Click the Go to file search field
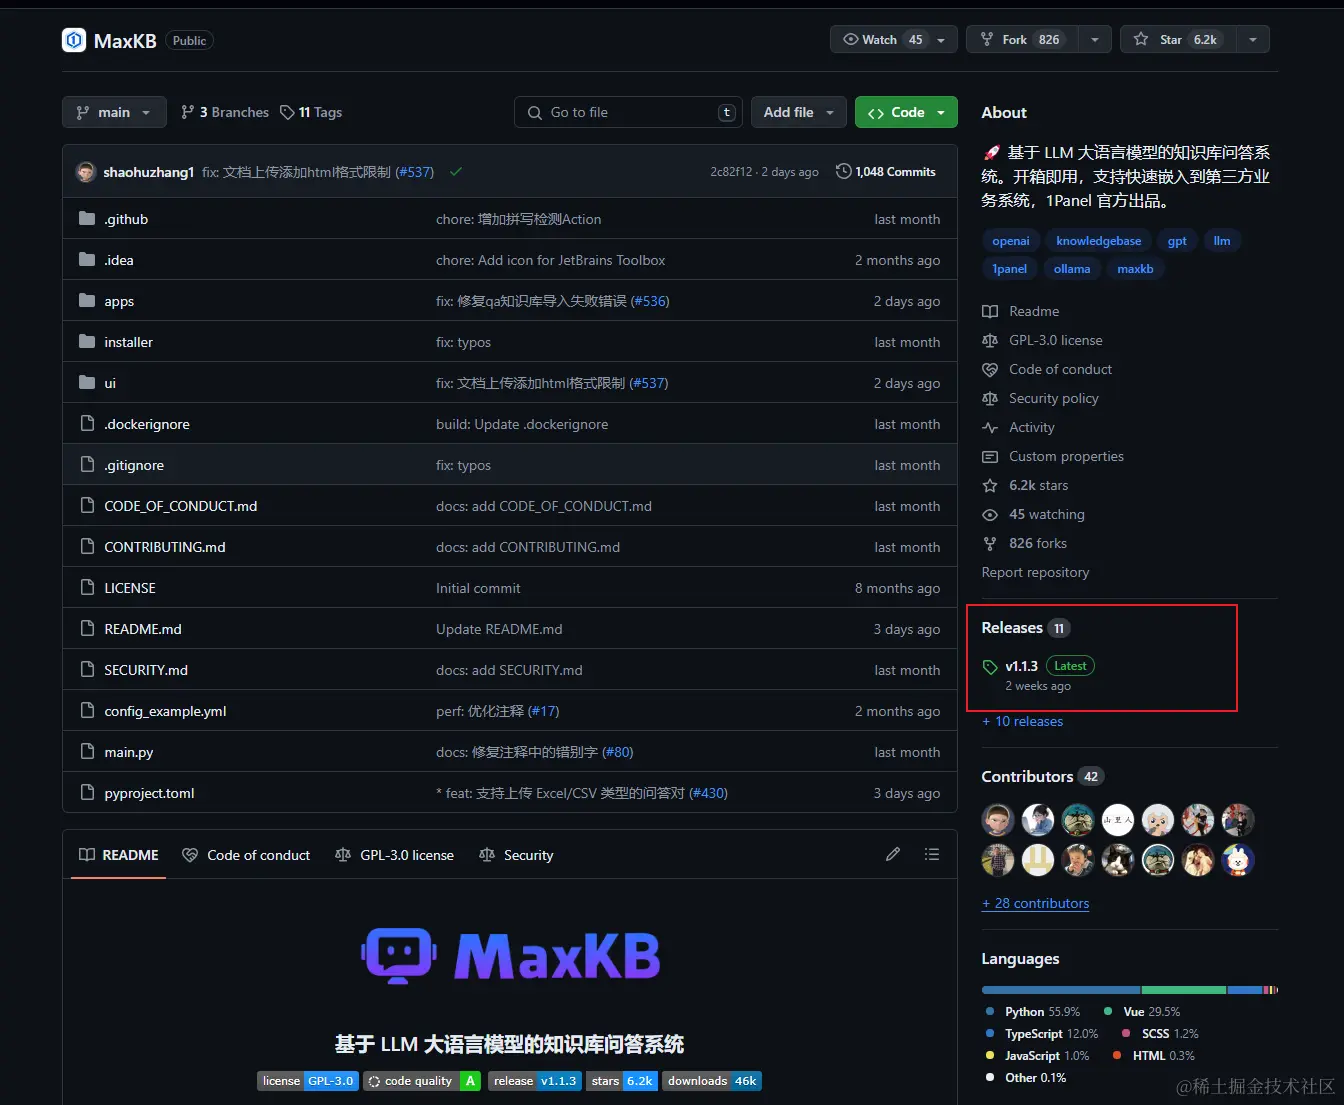The image size is (1344, 1105). click(x=628, y=112)
